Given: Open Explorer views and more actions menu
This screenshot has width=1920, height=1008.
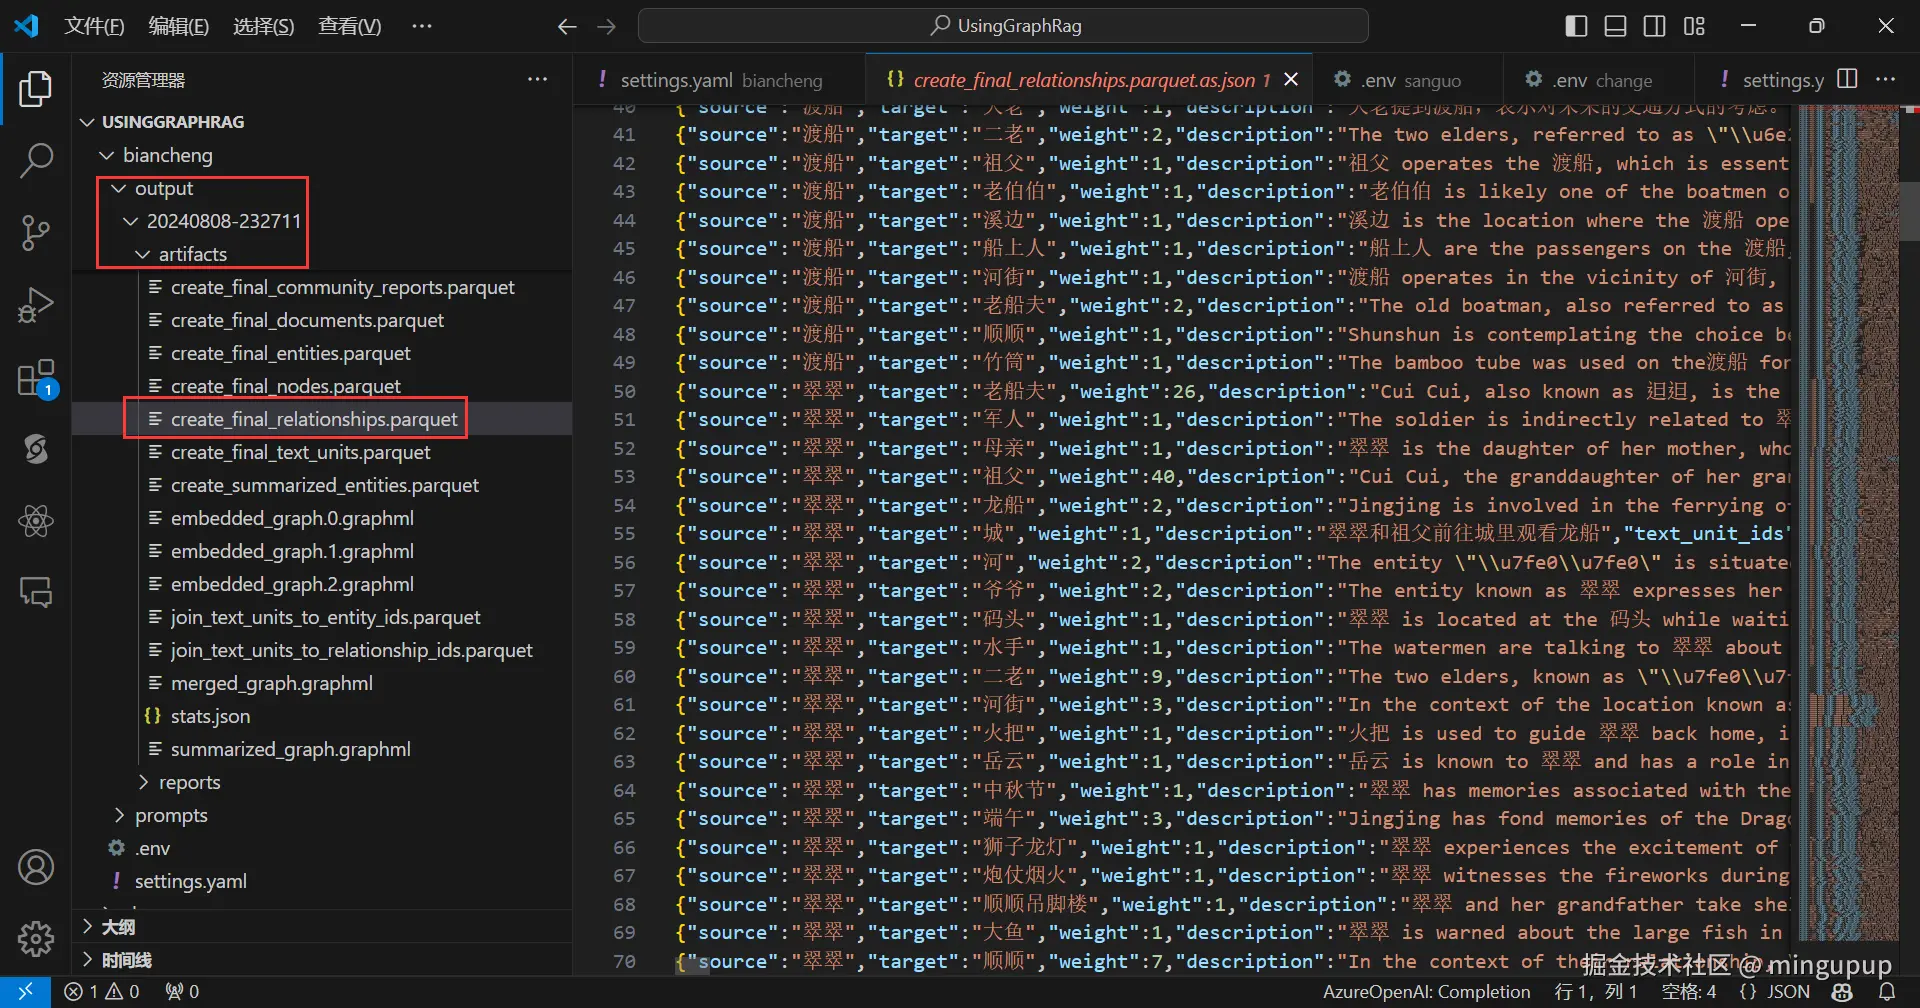Looking at the screenshot, I should pos(538,80).
